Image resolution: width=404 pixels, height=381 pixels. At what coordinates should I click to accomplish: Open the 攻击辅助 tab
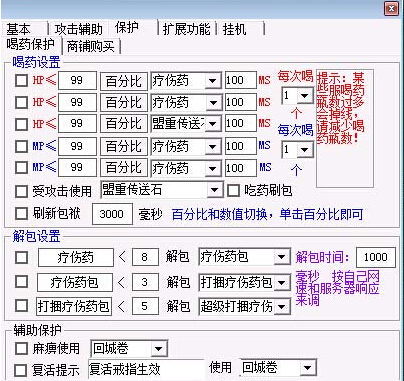click(78, 29)
